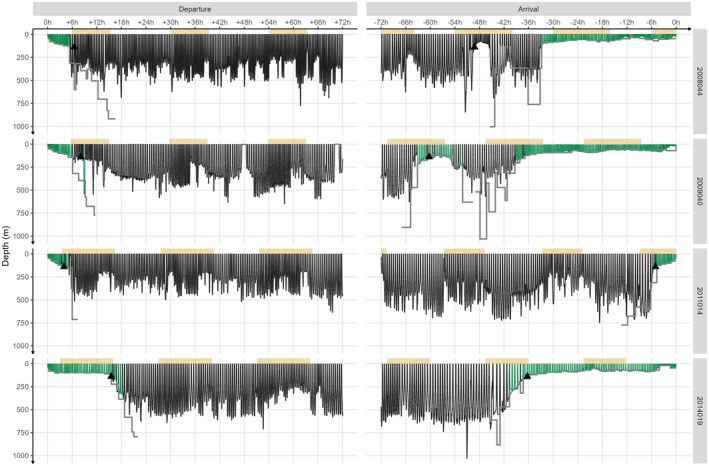Image resolution: width=709 pixels, height=466 pixels.
Task: Click the -12h tick label
Action: pos(627,22)
